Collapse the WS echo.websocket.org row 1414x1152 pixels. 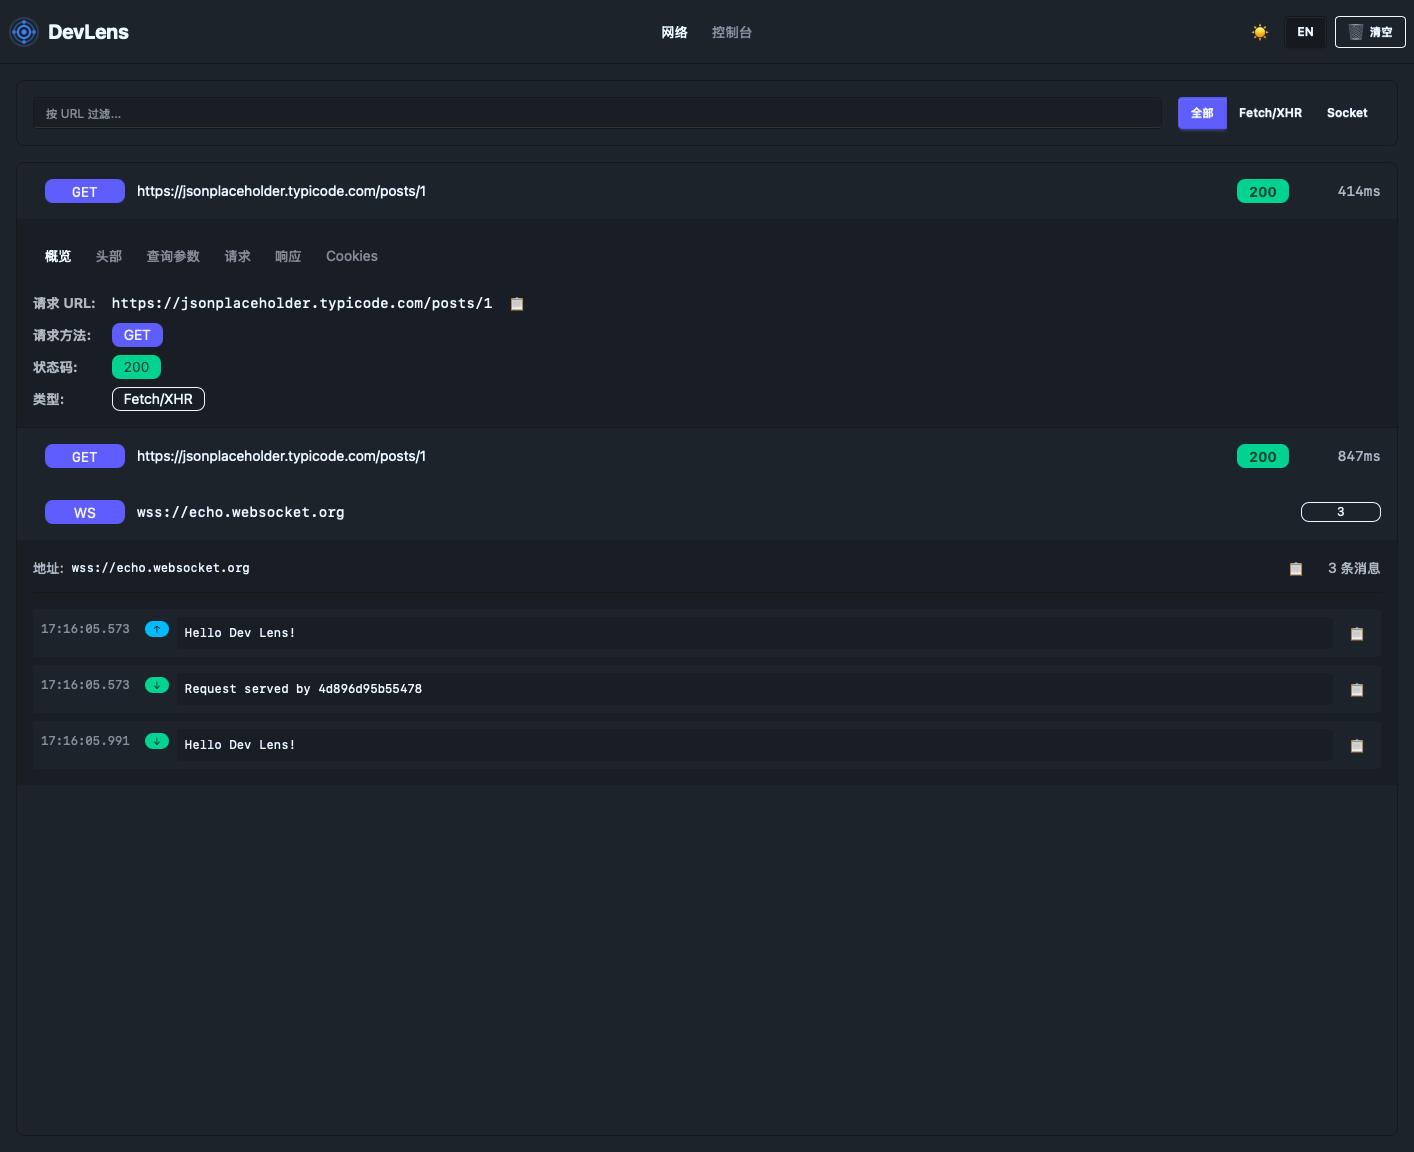(x=707, y=512)
